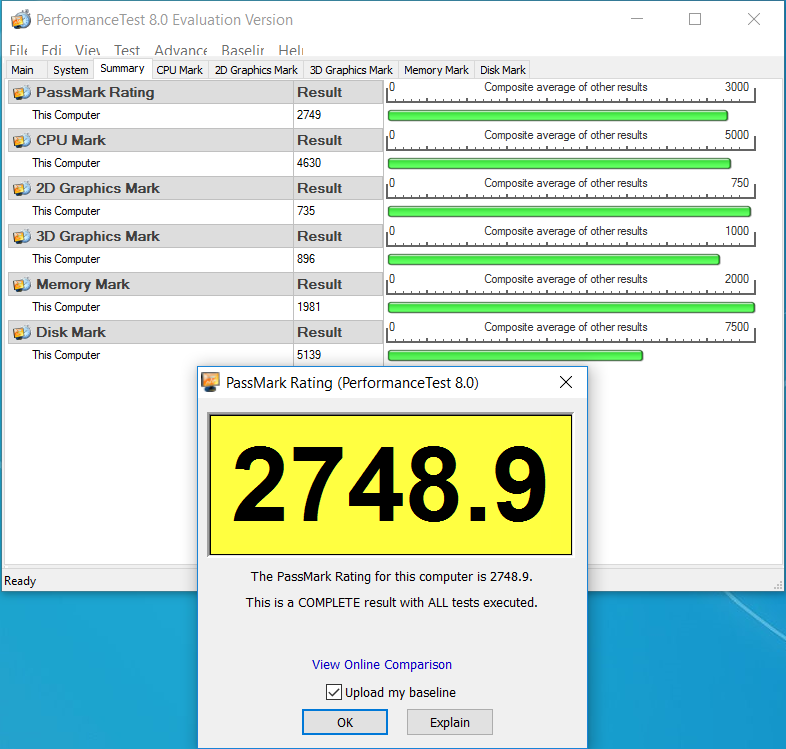Select Memory Mark result value 1981
This screenshot has height=749, width=786.
[308, 307]
